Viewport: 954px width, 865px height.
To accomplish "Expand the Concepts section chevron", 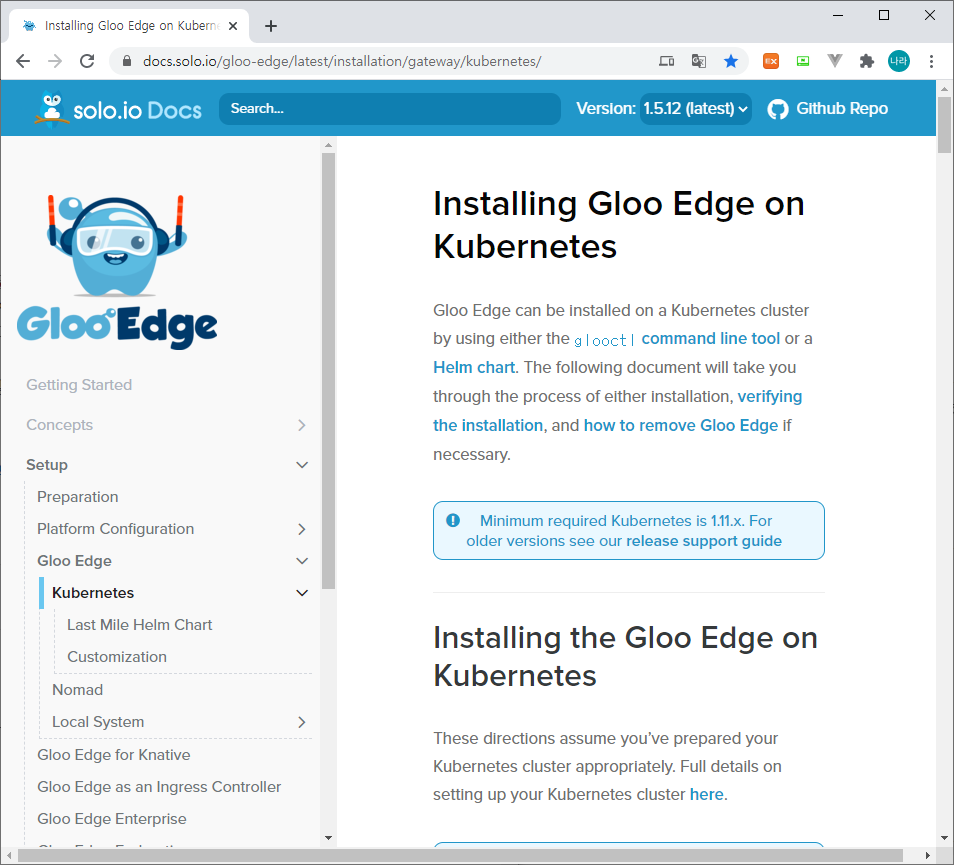I will click(x=302, y=425).
